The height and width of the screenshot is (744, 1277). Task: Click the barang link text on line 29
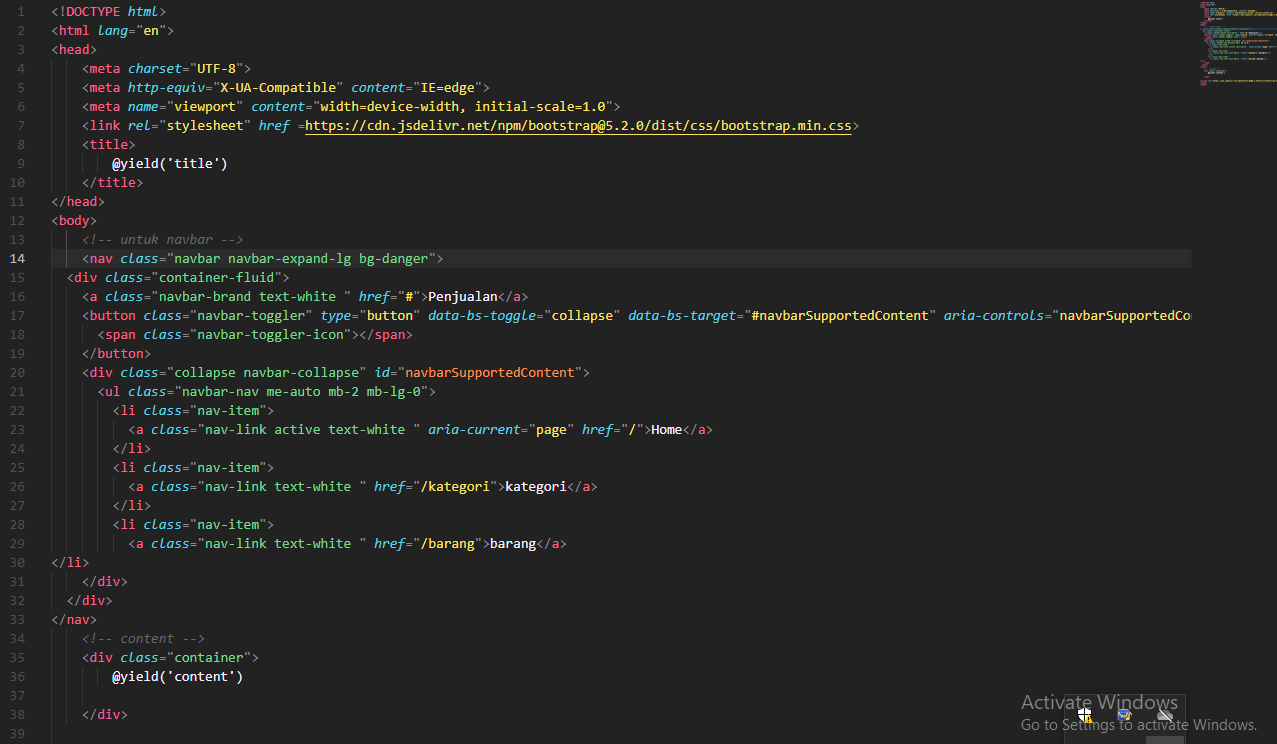coord(512,543)
